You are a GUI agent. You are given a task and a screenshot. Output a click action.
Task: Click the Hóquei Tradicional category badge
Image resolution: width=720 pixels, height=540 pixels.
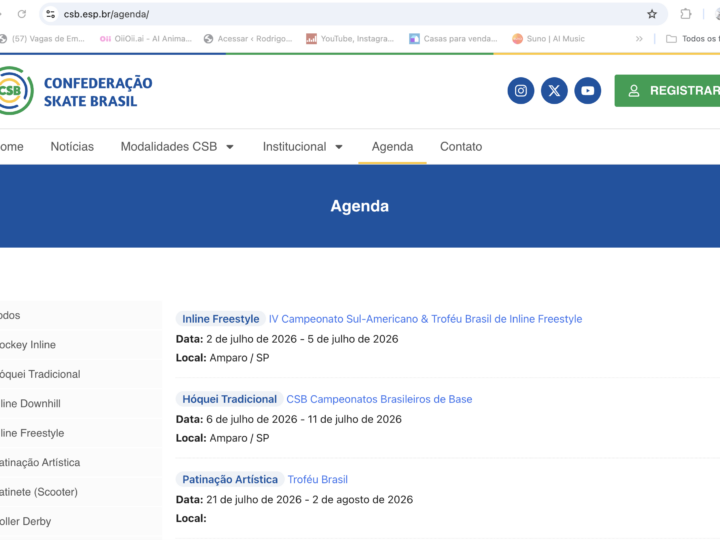point(229,399)
